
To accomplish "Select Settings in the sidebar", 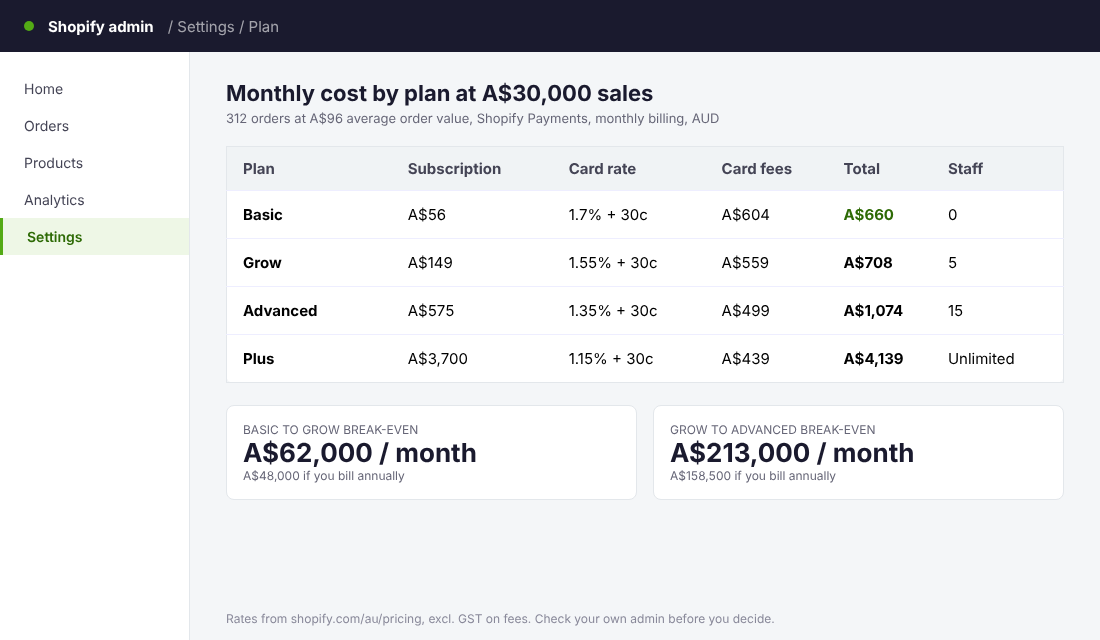I will [95, 236].
